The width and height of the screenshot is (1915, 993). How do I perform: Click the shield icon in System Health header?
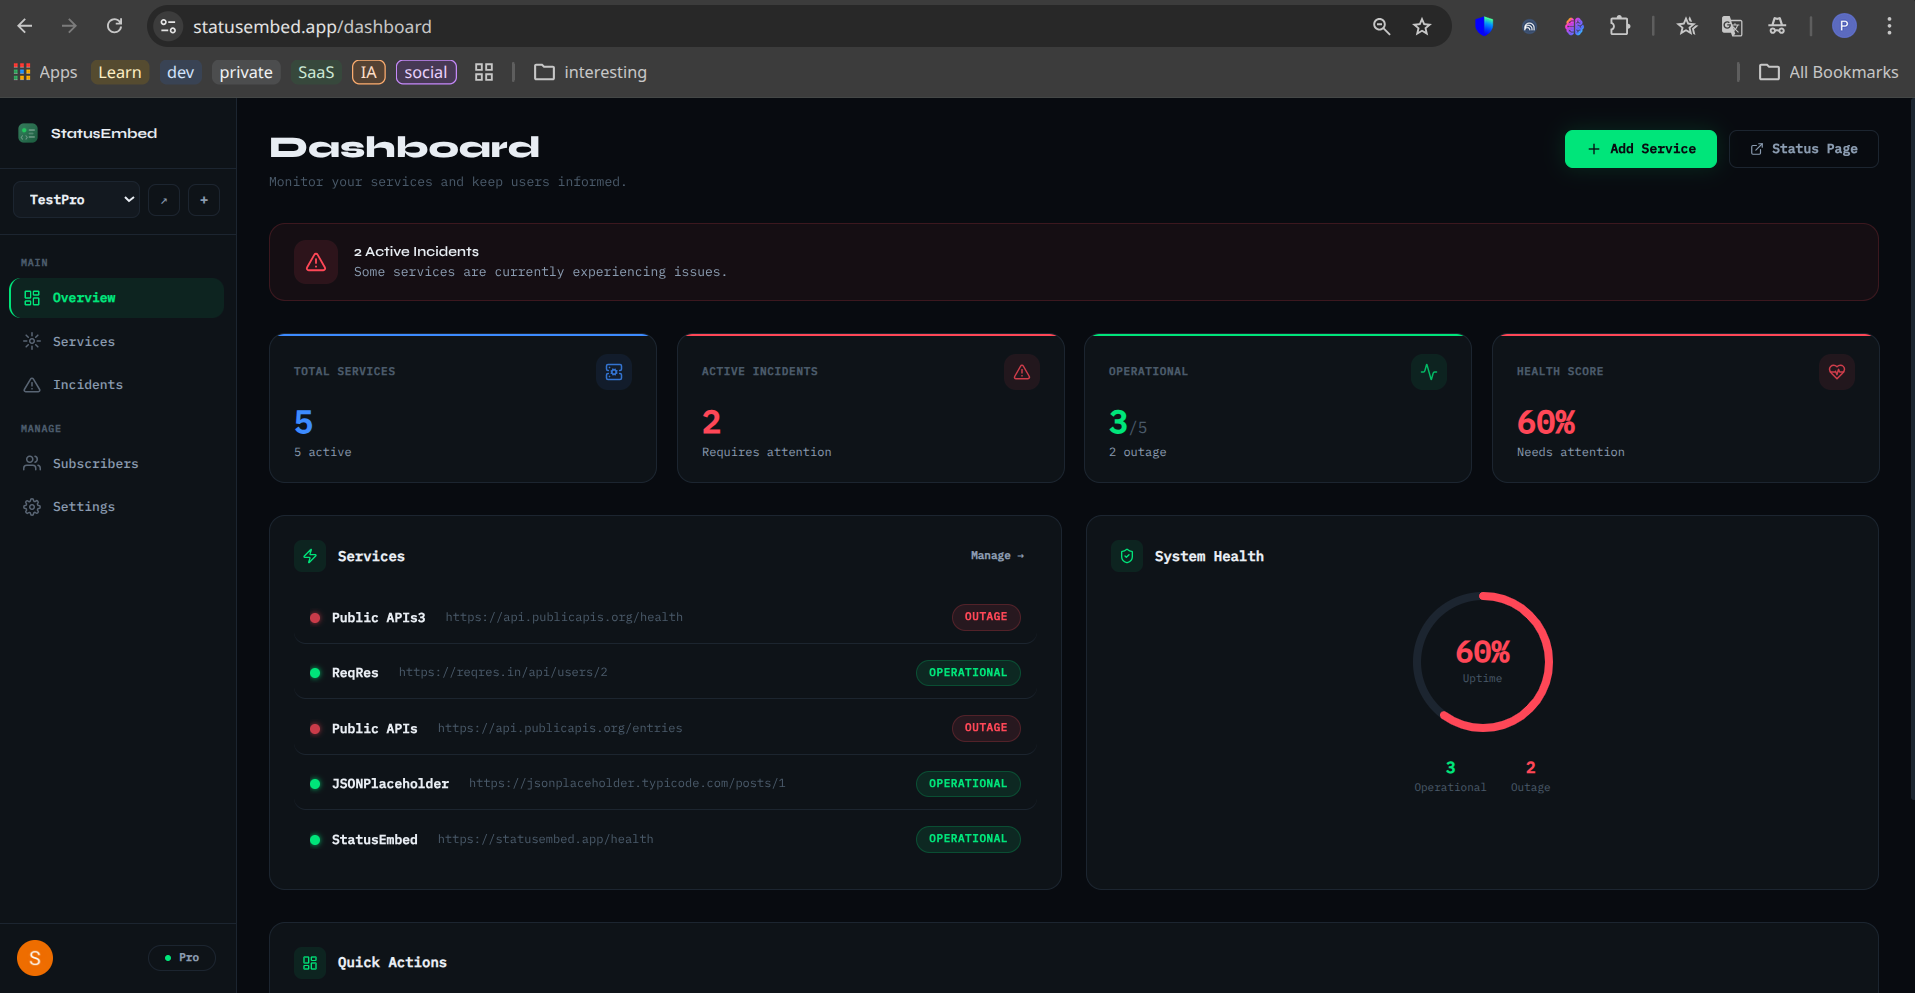coord(1127,556)
